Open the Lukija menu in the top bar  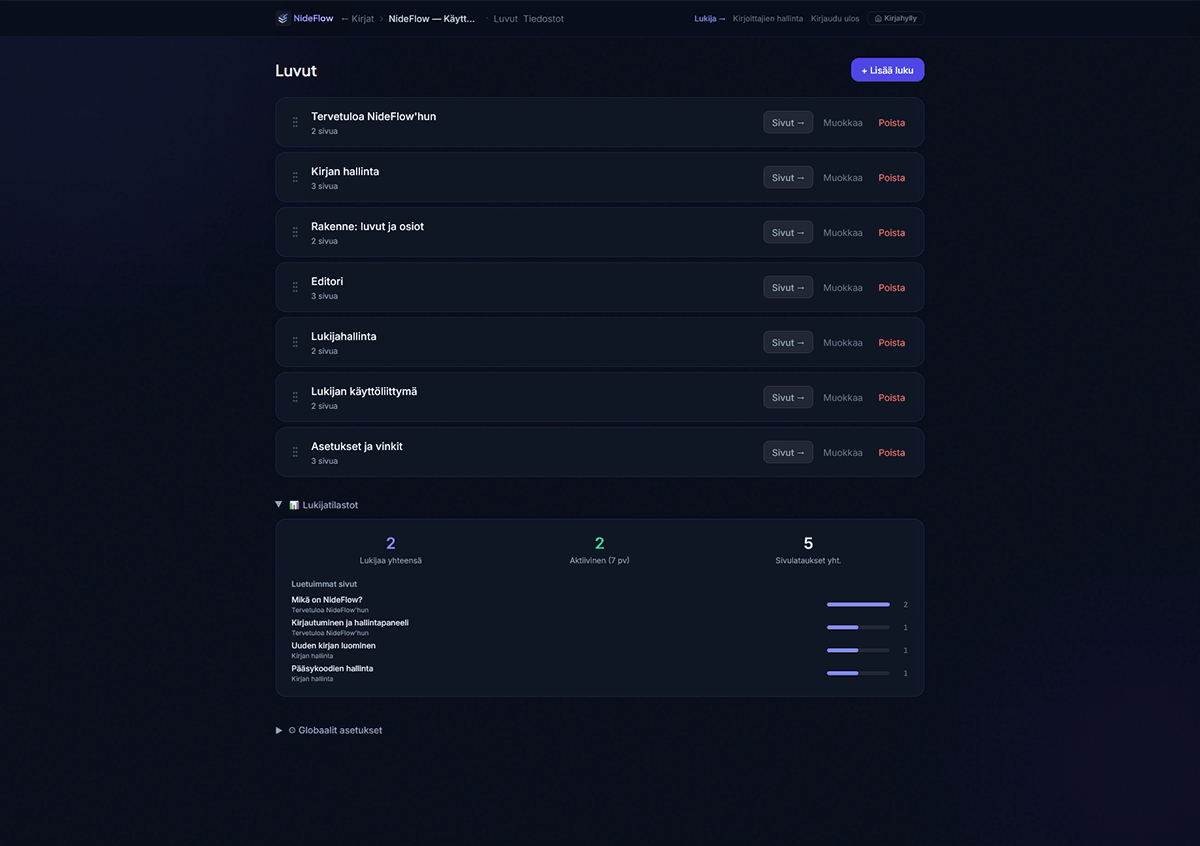click(x=709, y=18)
